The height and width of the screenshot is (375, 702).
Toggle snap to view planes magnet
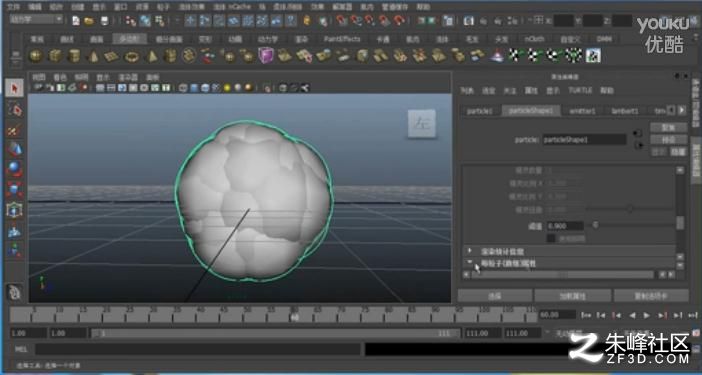pyautogui.click(x=384, y=21)
